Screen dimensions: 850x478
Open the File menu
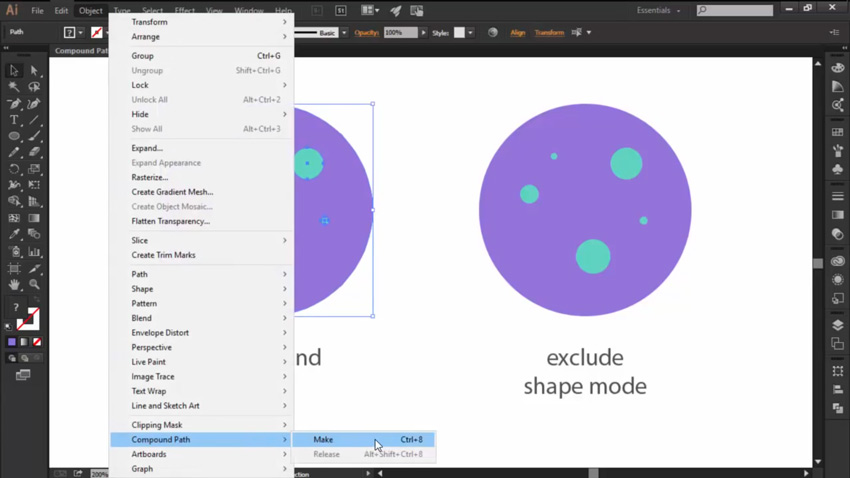click(x=37, y=10)
